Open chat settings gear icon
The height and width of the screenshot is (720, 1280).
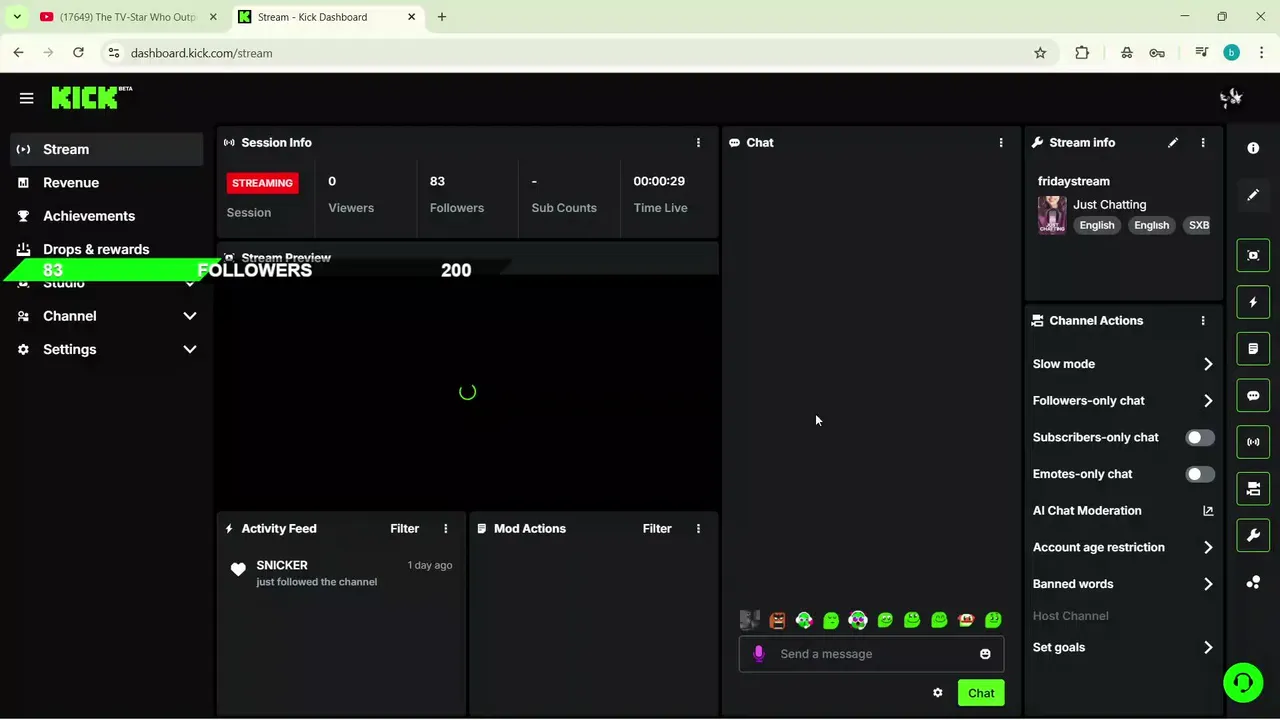pos(938,693)
